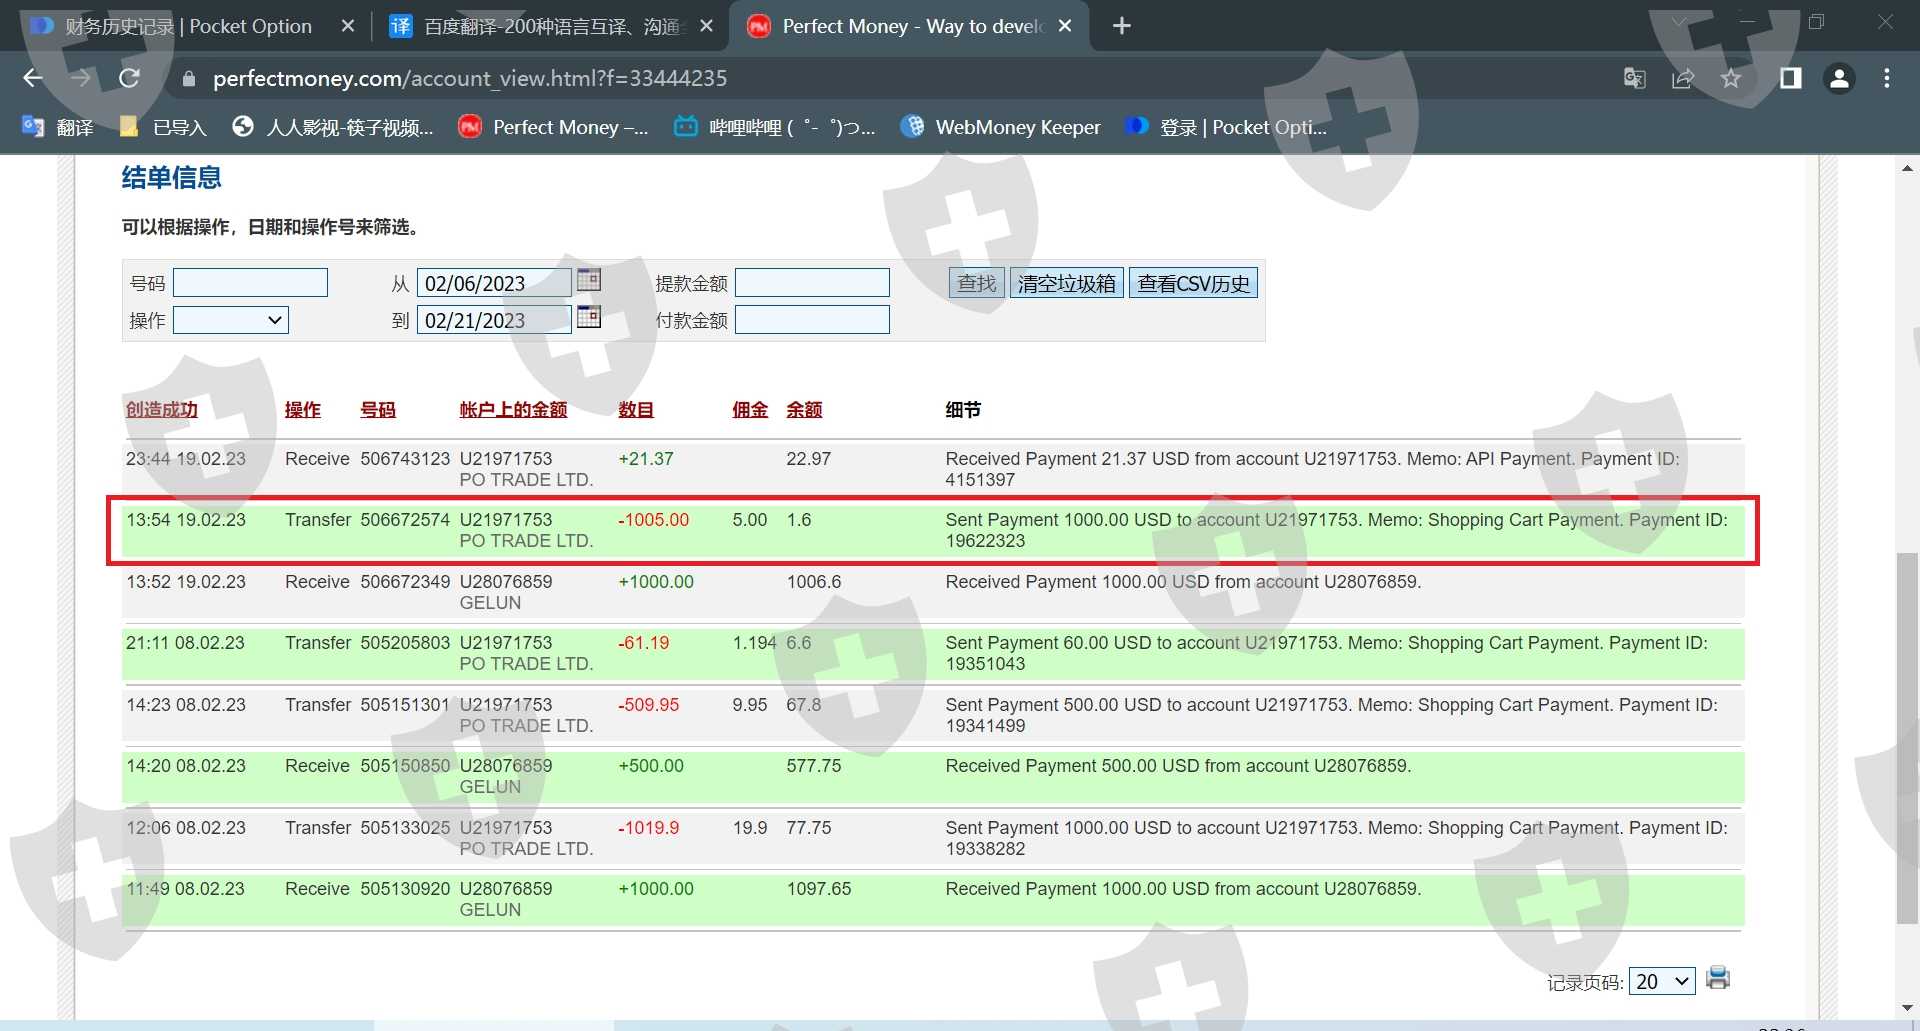Click the 号码 batch number input field
Image resolution: width=1920 pixels, height=1031 pixels.
pyautogui.click(x=250, y=283)
